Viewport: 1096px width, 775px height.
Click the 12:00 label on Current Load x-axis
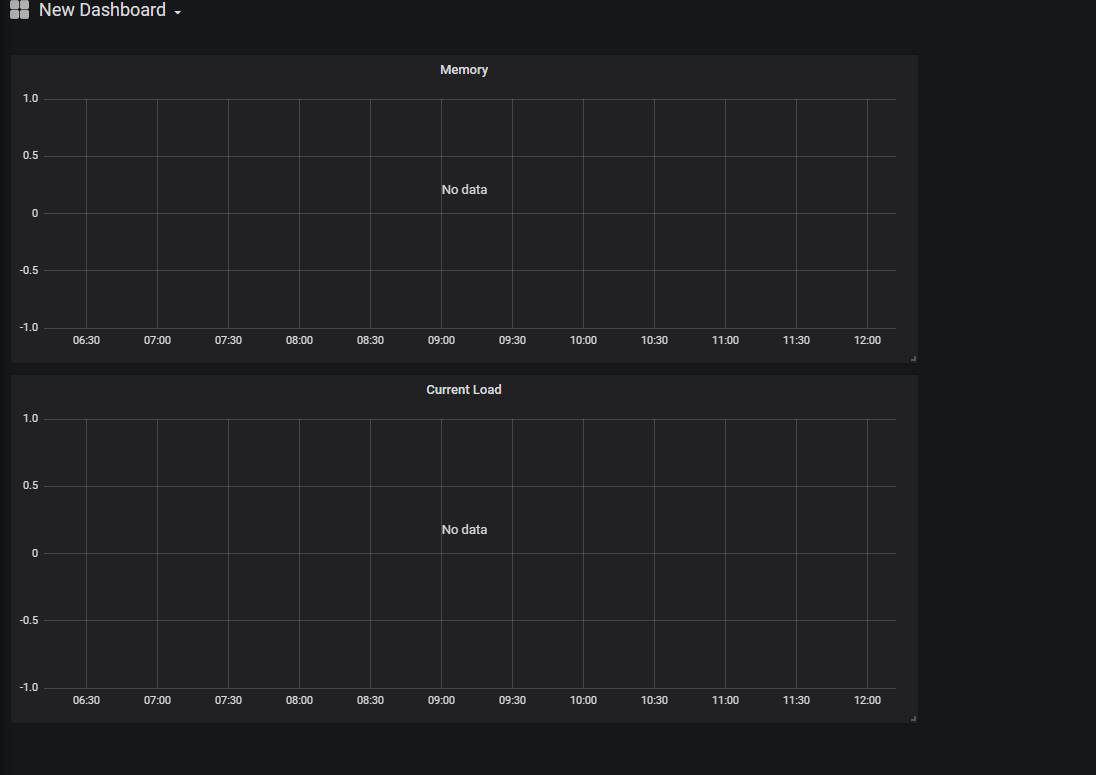[867, 701]
